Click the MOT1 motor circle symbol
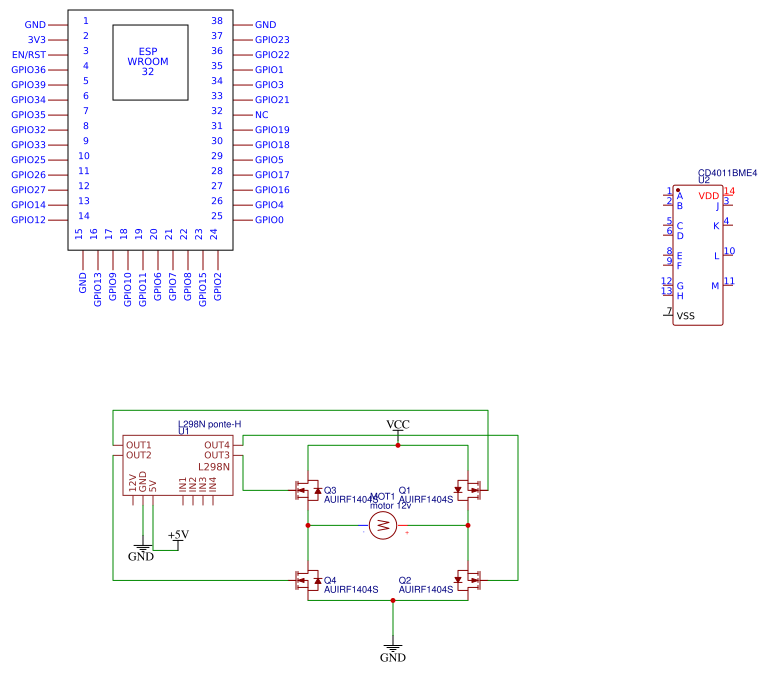The width and height of the screenshot is (767, 674). coord(383,526)
